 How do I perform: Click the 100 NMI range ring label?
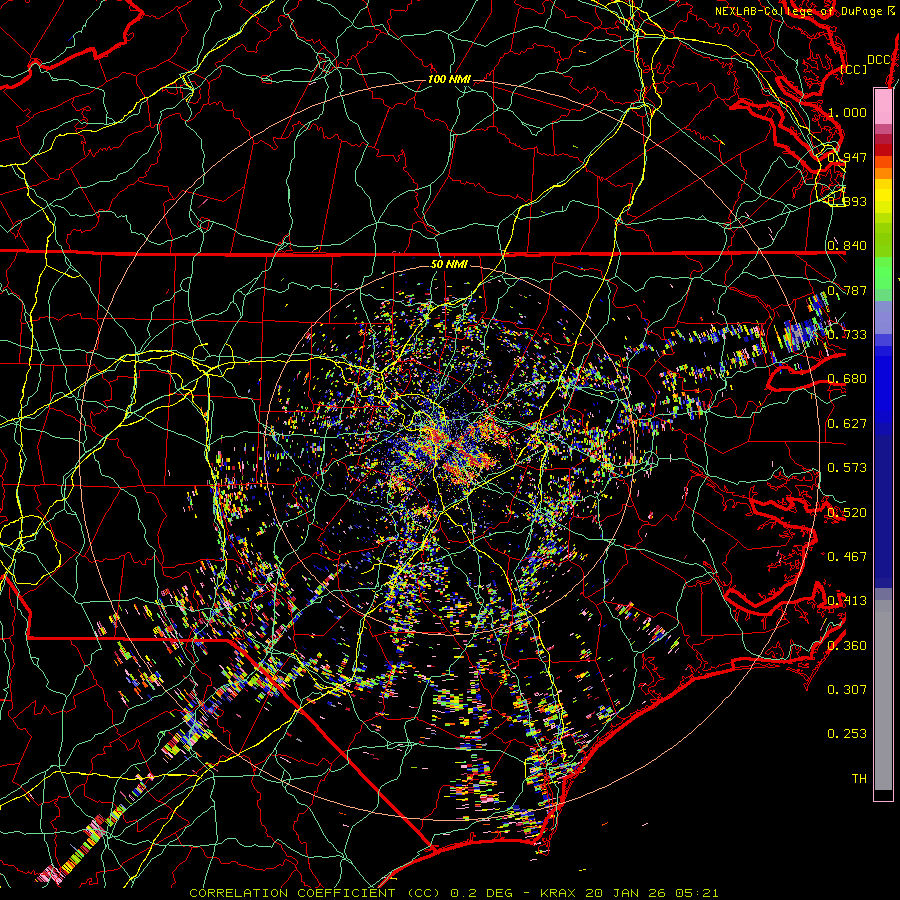pos(449,79)
